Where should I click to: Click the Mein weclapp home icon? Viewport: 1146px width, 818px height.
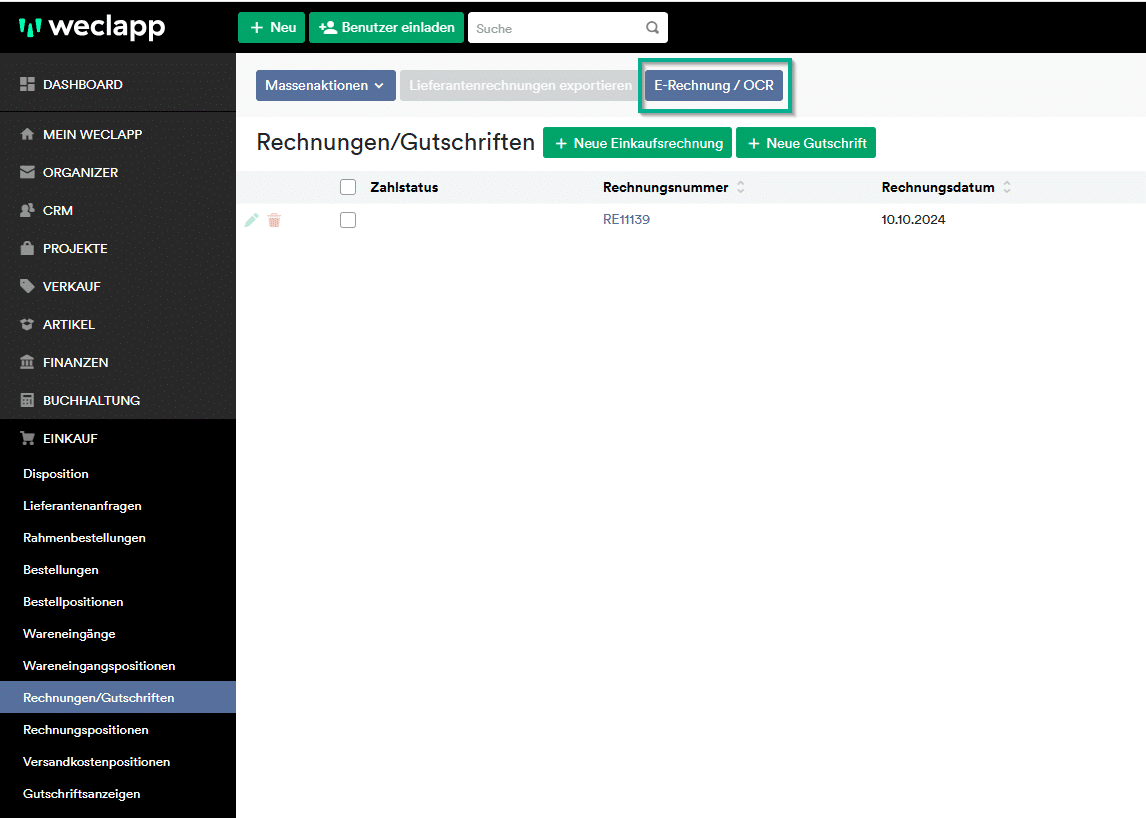pyautogui.click(x=27, y=135)
